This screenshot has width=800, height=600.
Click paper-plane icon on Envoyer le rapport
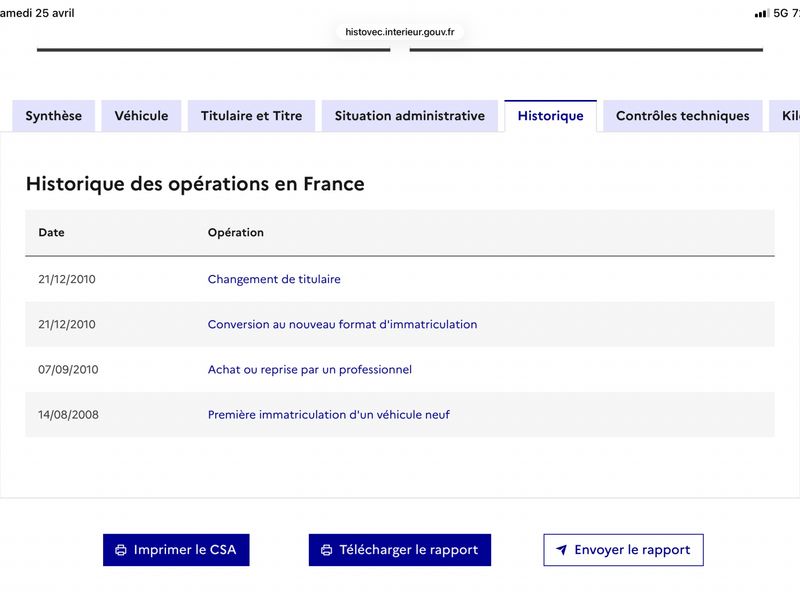point(561,549)
